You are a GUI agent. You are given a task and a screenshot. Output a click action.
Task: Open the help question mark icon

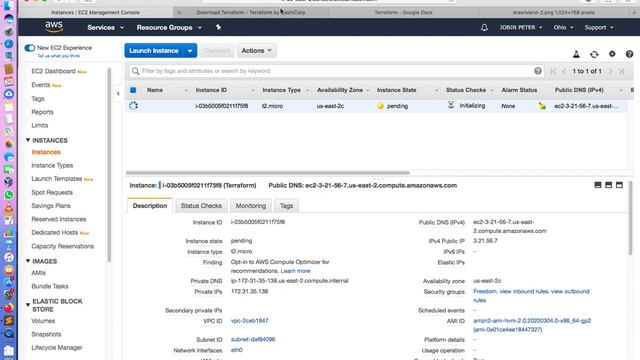(x=629, y=54)
